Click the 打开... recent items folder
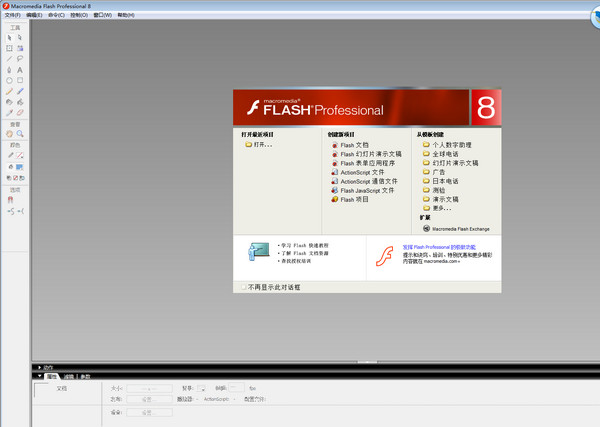 [x=262, y=145]
